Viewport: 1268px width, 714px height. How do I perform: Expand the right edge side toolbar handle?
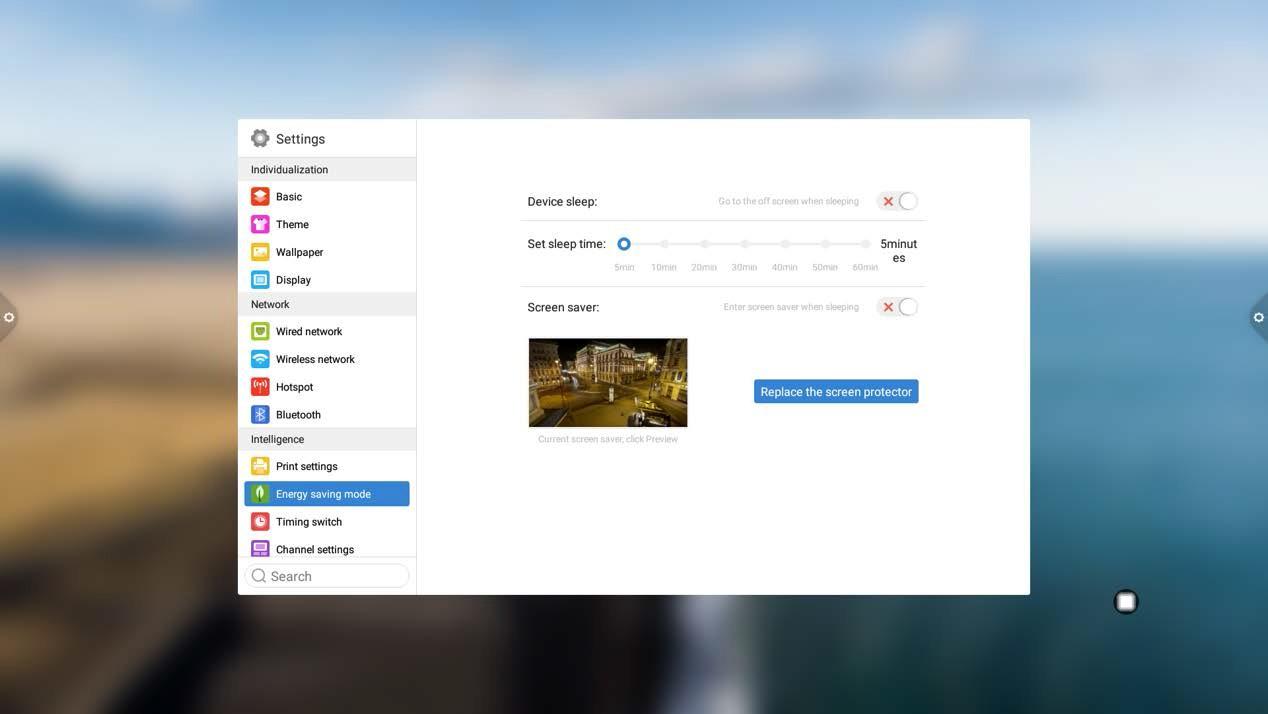[x=1258, y=317]
